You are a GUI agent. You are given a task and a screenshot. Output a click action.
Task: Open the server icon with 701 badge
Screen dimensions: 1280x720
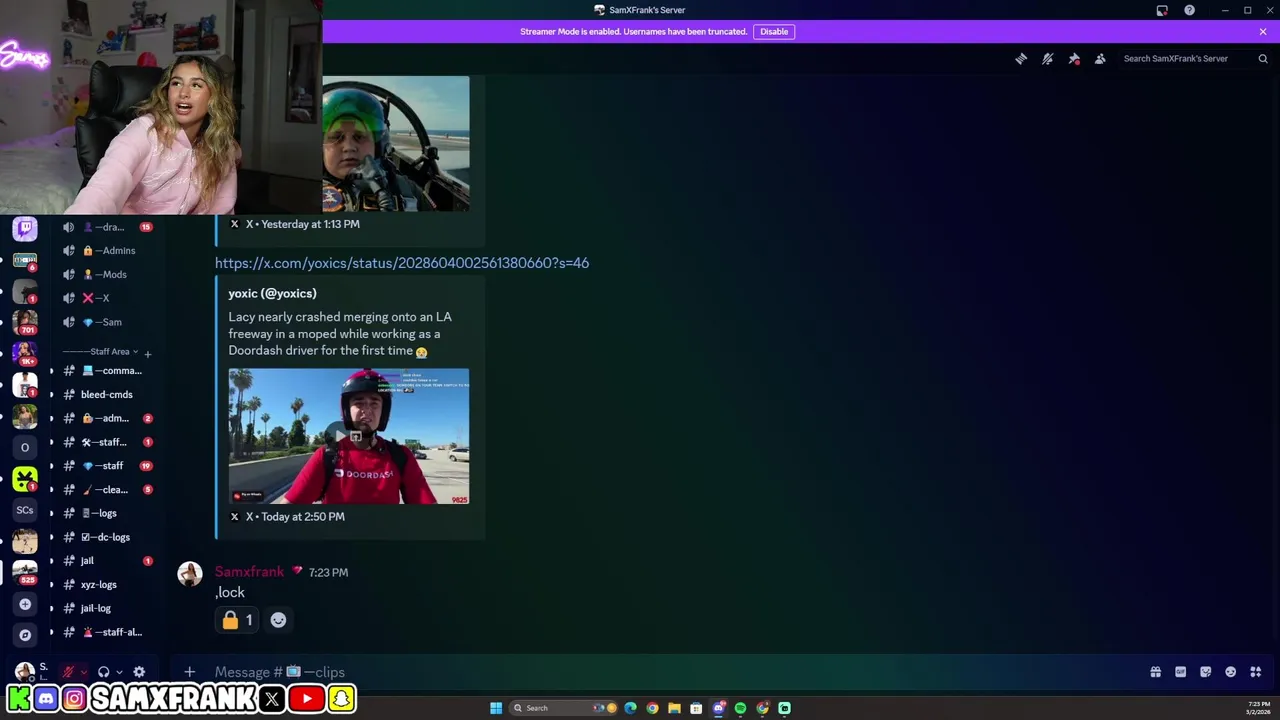coord(25,322)
